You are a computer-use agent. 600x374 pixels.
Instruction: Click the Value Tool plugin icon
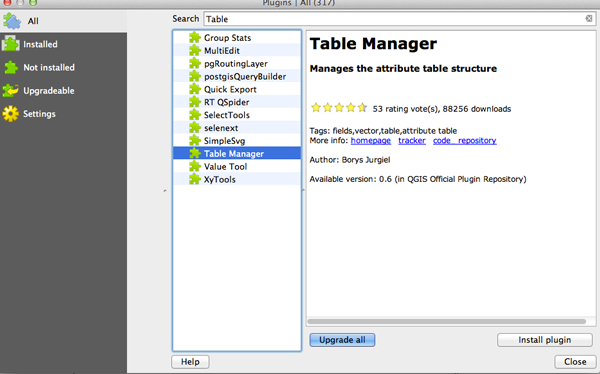click(195, 166)
